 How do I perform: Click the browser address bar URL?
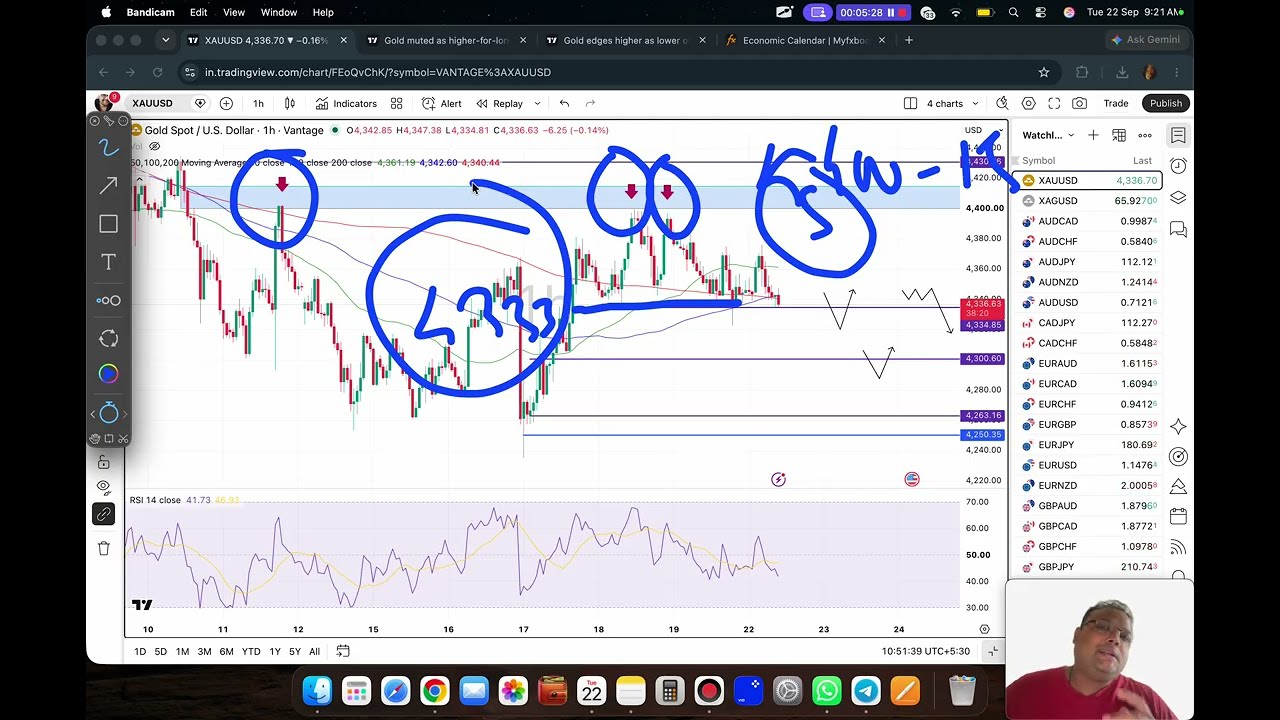point(378,72)
